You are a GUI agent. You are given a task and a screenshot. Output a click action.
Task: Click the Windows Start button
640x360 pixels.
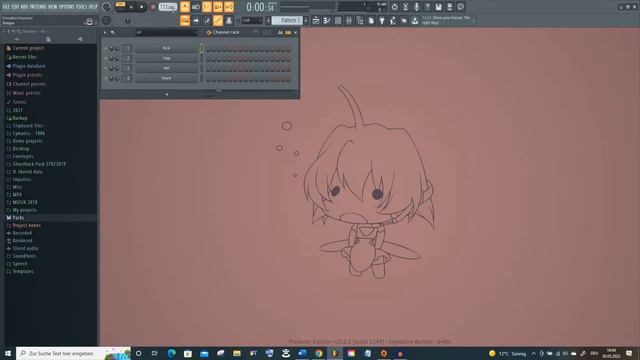pyautogui.click(x=8, y=353)
